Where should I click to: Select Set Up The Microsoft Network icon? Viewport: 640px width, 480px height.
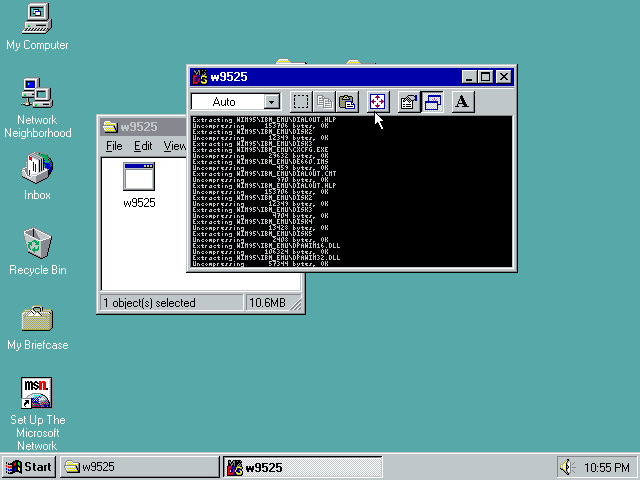click(x=37, y=414)
